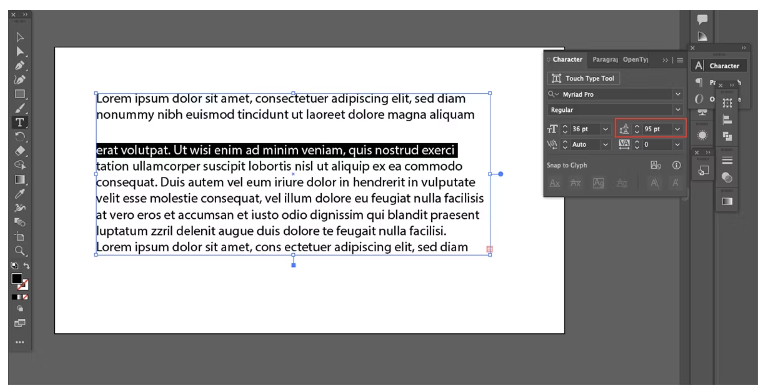
Task: Open the Edit Toolbar three dots
Action: (x=20, y=342)
